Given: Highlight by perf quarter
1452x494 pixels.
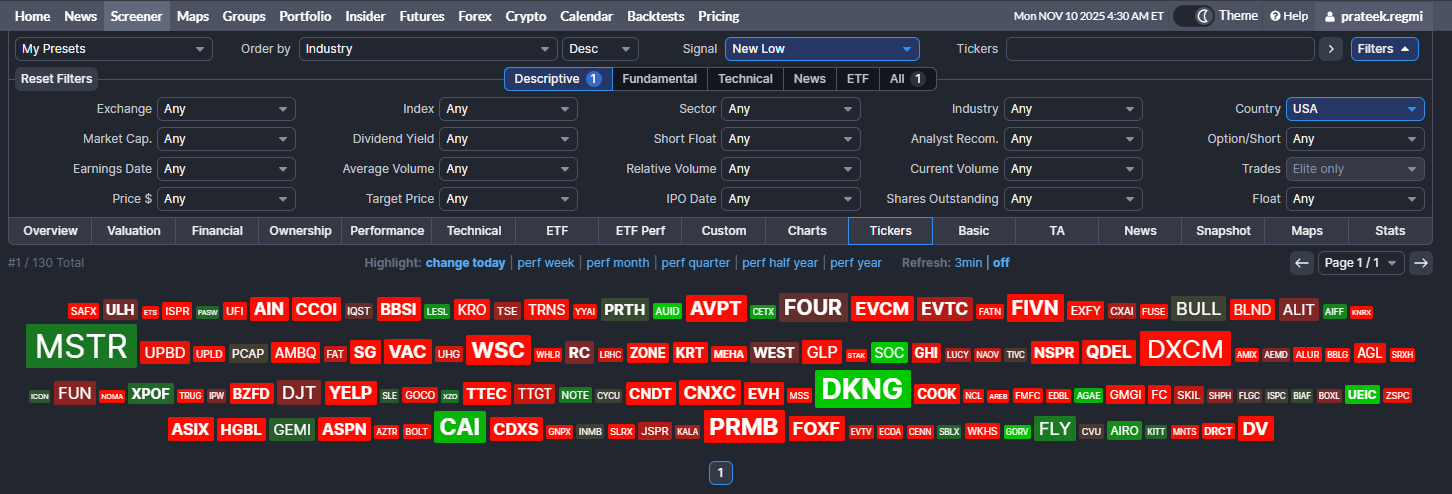Looking at the screenshot, I should (696, 263).
